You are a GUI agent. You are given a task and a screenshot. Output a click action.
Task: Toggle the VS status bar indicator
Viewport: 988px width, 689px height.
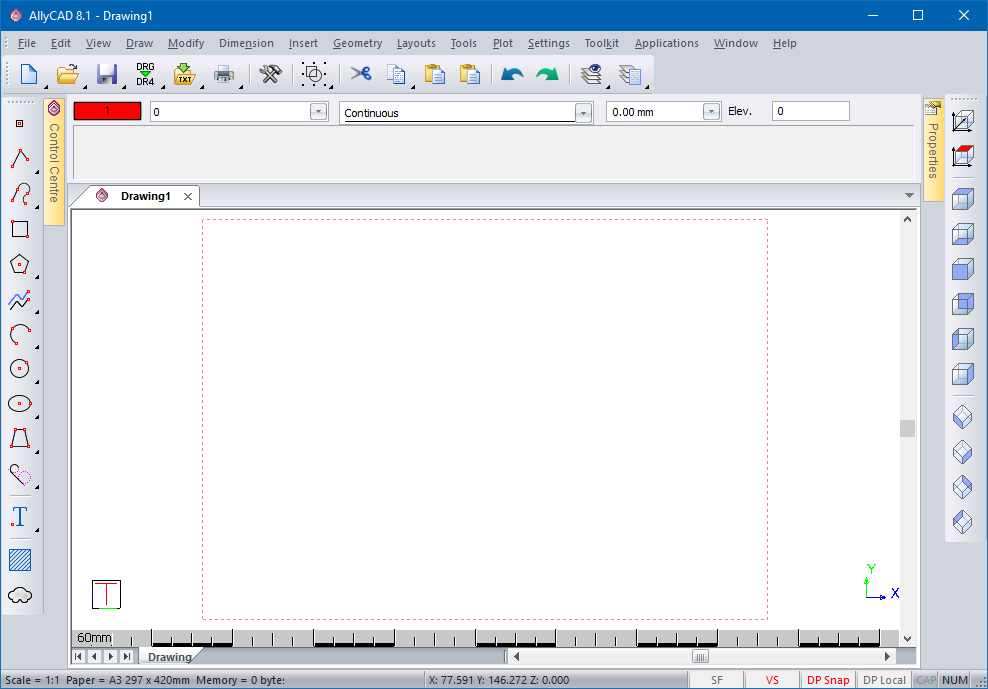point(772,680)
